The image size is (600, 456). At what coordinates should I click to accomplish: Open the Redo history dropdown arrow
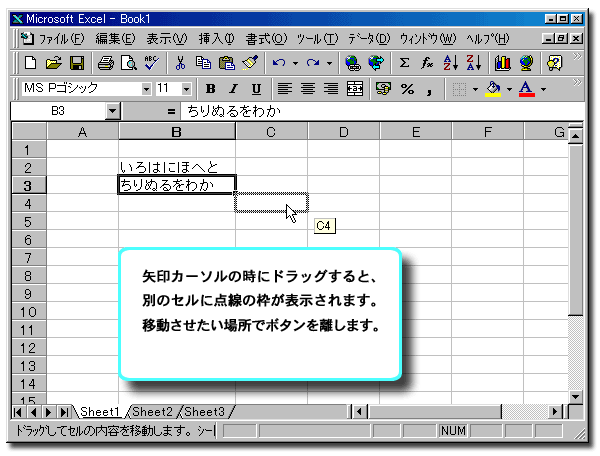tap(329, 63)
